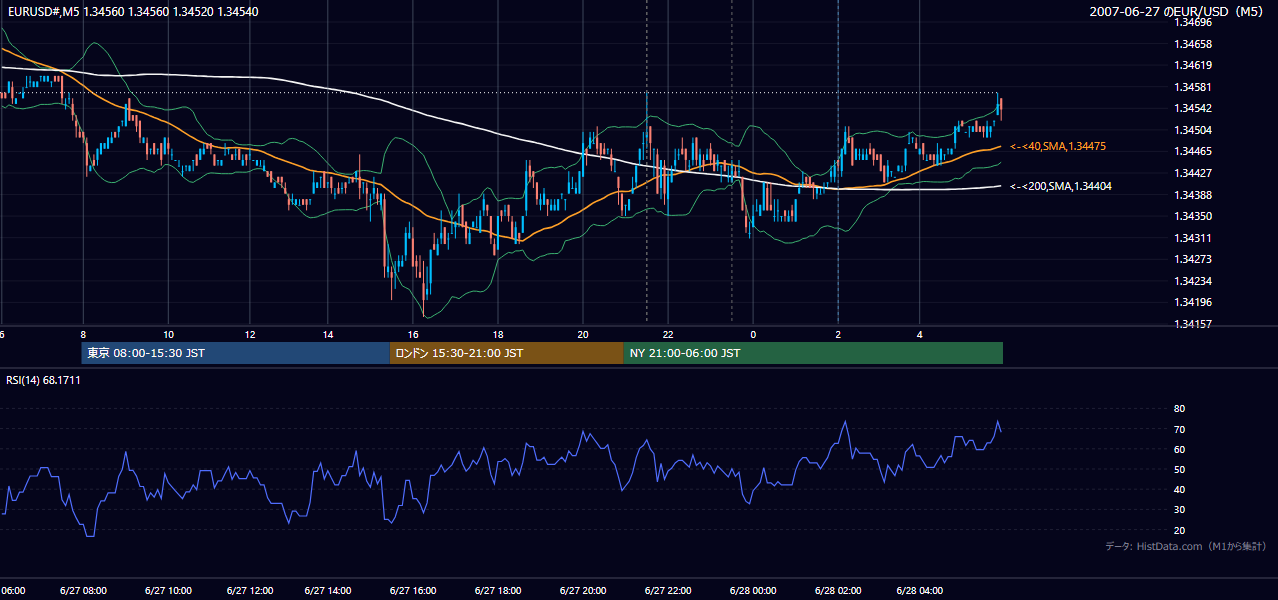Click hour label 18 under the price chart
This screenshot has height=600, width=1278.
498,334
